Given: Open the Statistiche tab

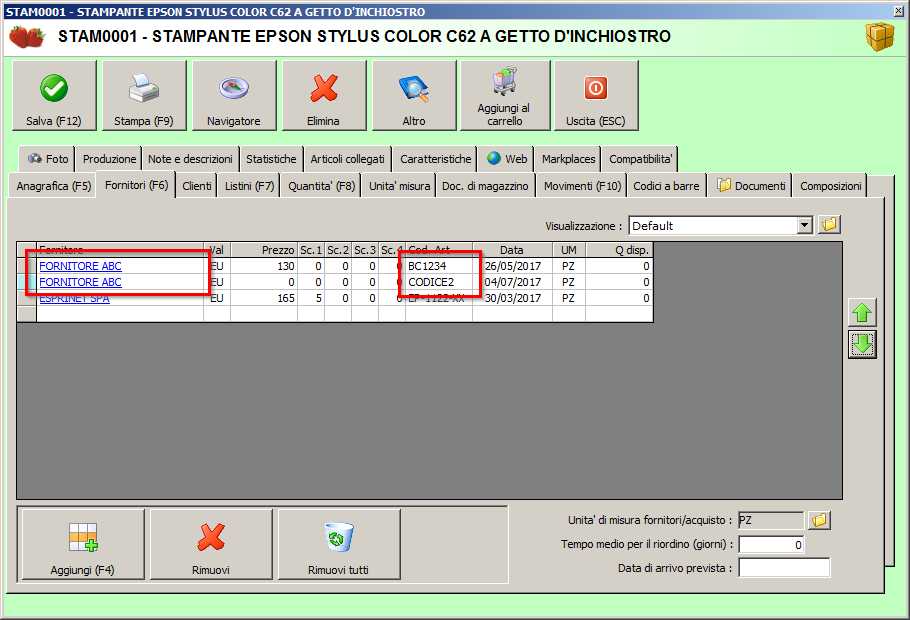Looking at the screenshot, I should coord(271,159).
